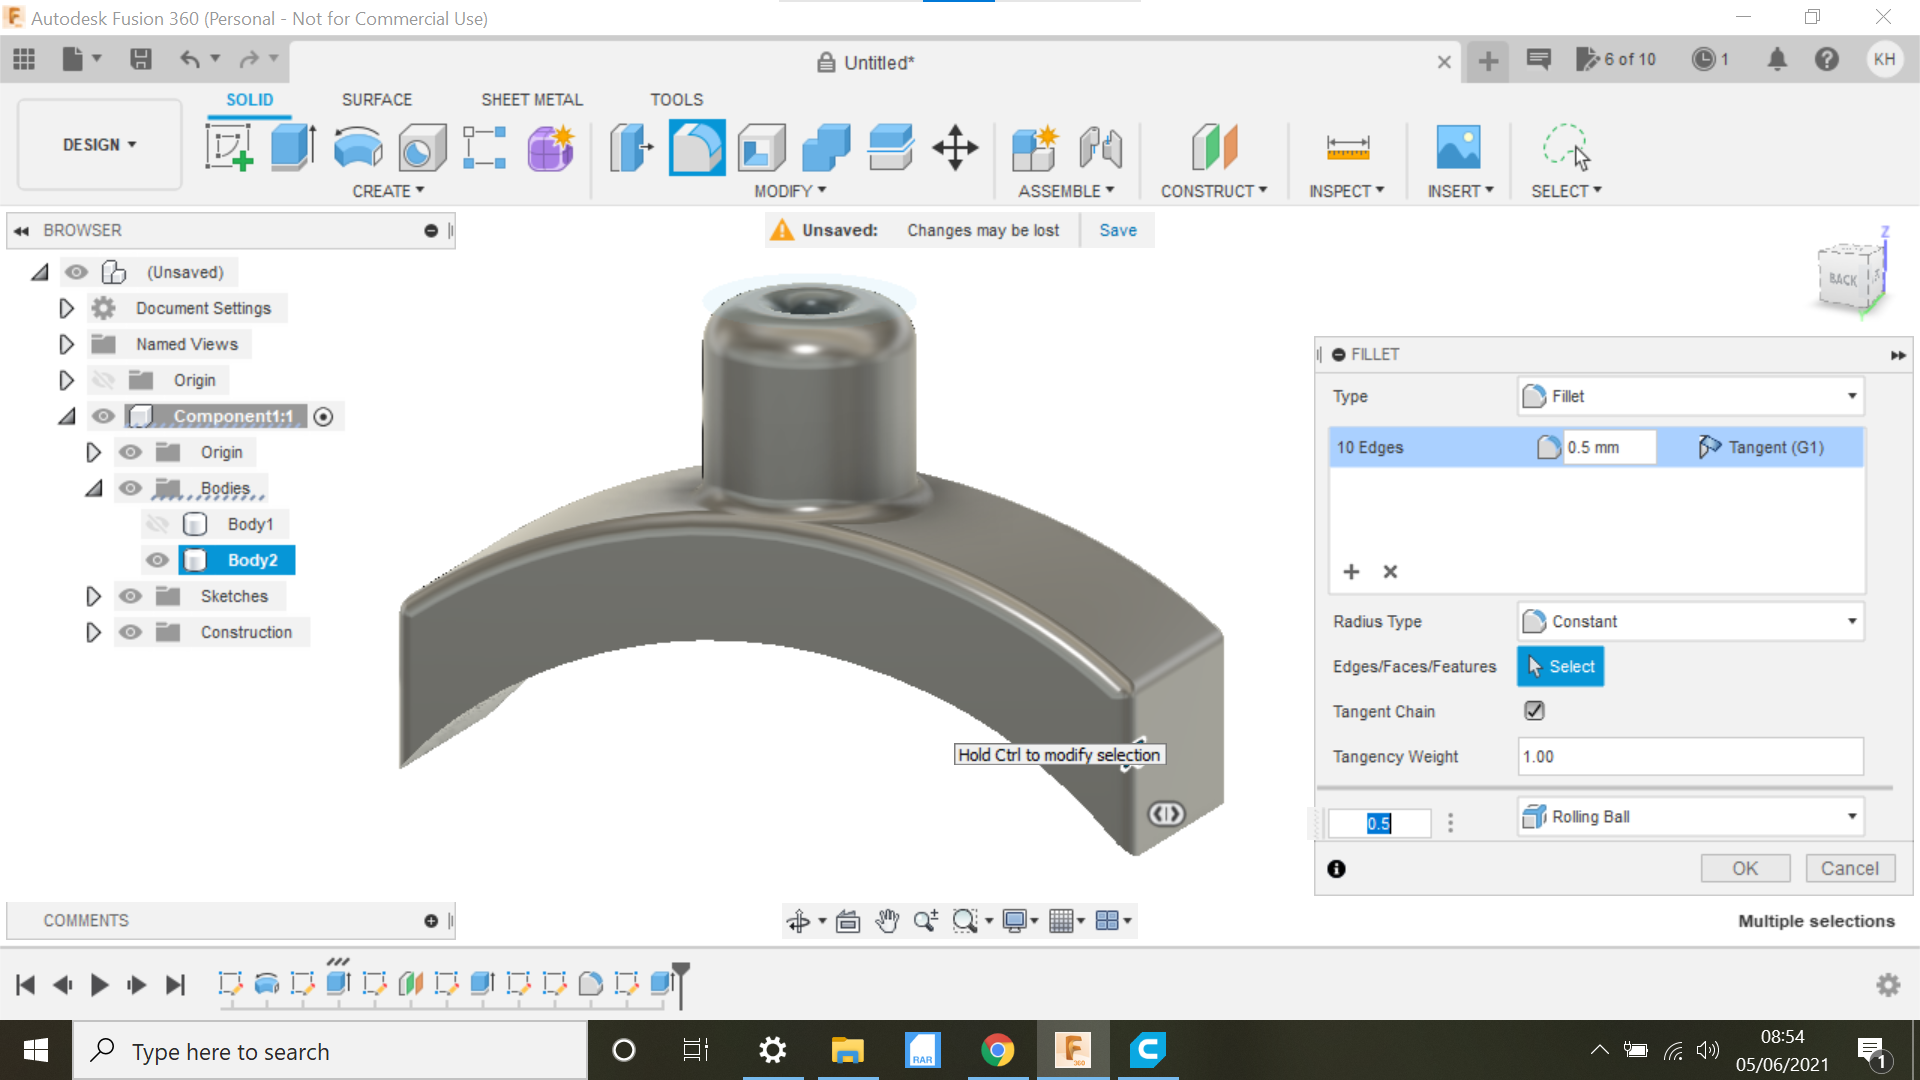Open the Move/Copy tool

tap(955, 147)
